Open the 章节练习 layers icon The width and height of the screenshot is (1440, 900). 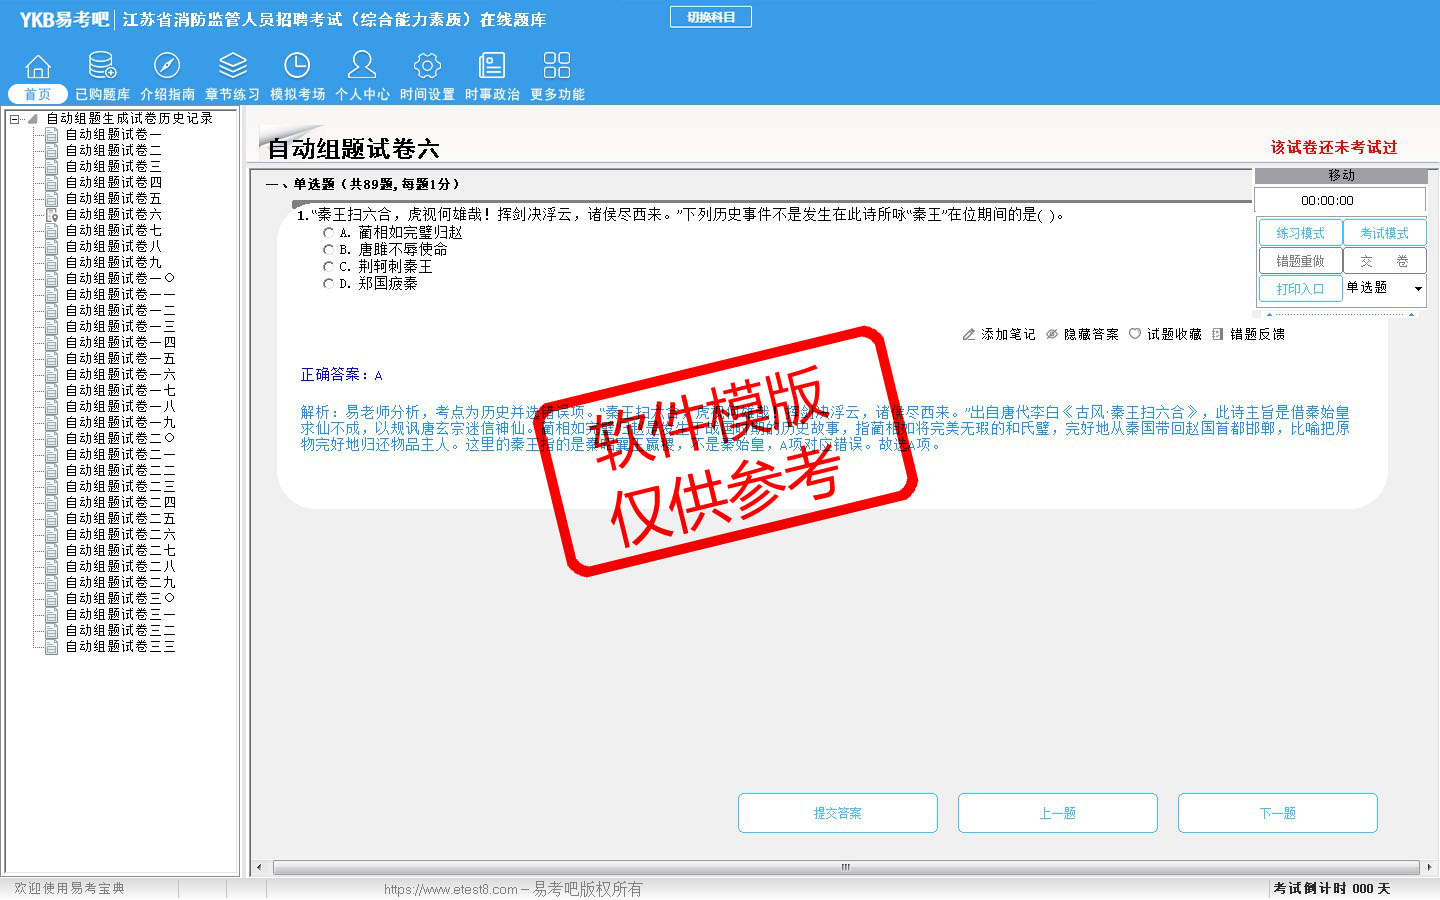coord(232,66)
